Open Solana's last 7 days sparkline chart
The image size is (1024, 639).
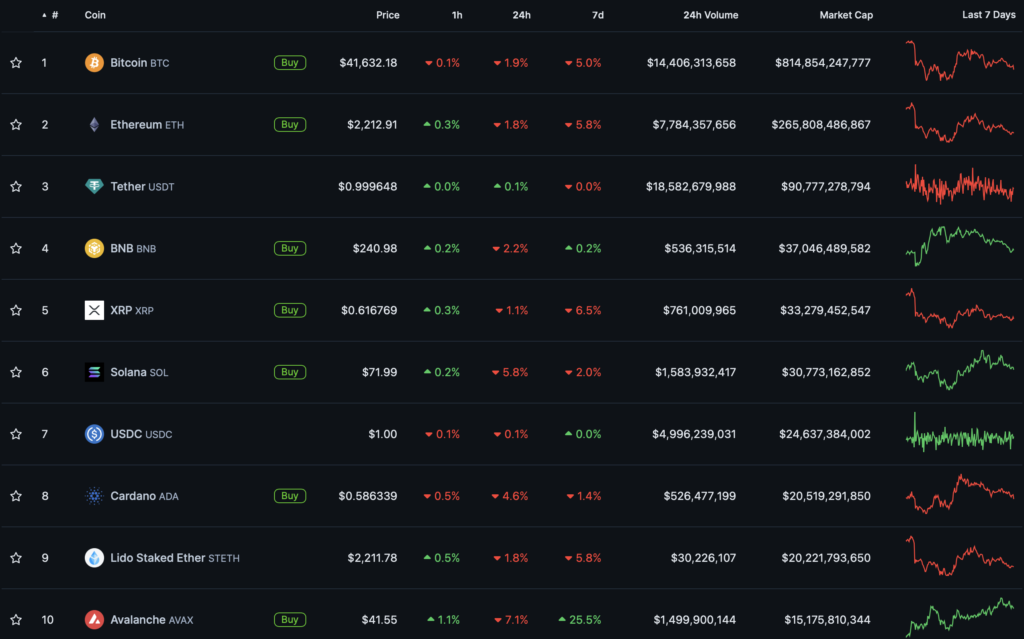tap(959, 372)
